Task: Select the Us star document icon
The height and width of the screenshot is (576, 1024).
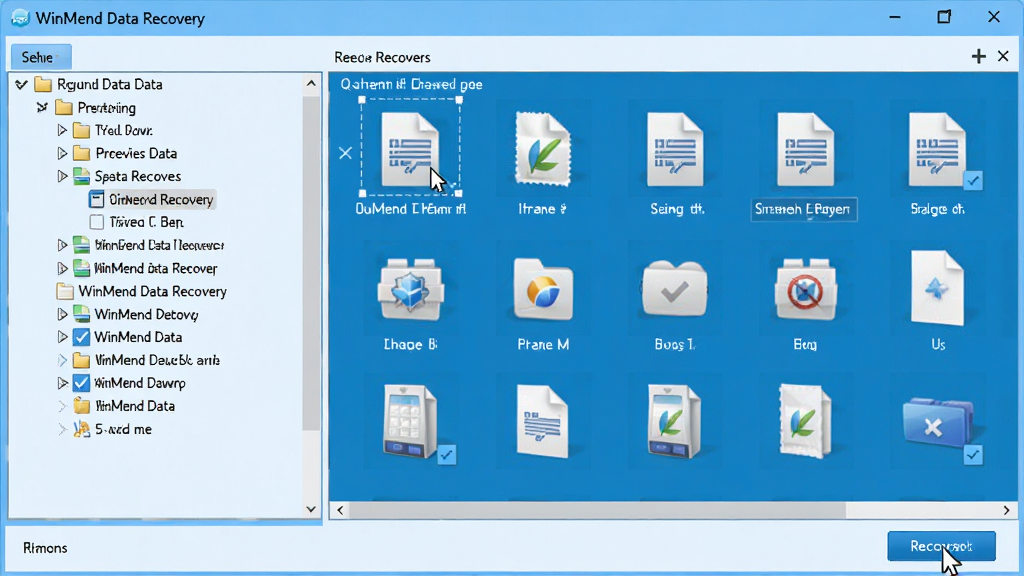Action: click(x=937, y=287)
